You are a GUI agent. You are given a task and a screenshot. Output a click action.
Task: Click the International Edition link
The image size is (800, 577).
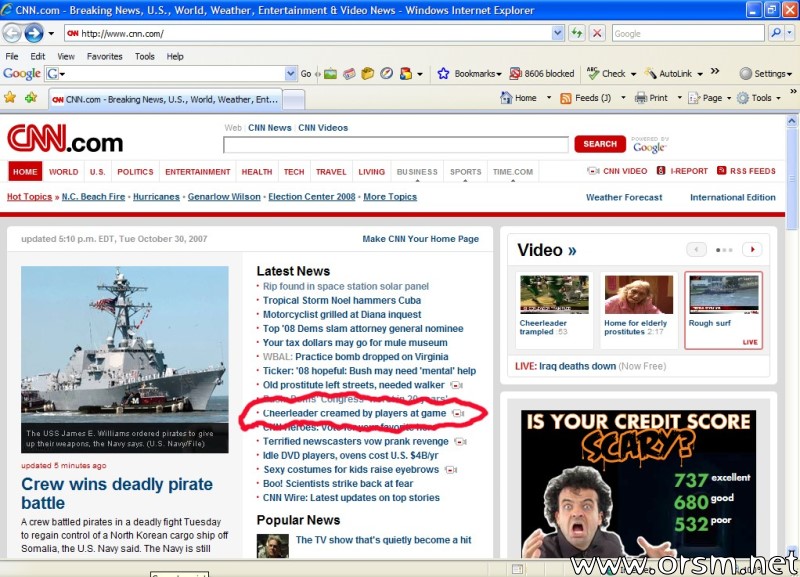[x=733, y=197]
